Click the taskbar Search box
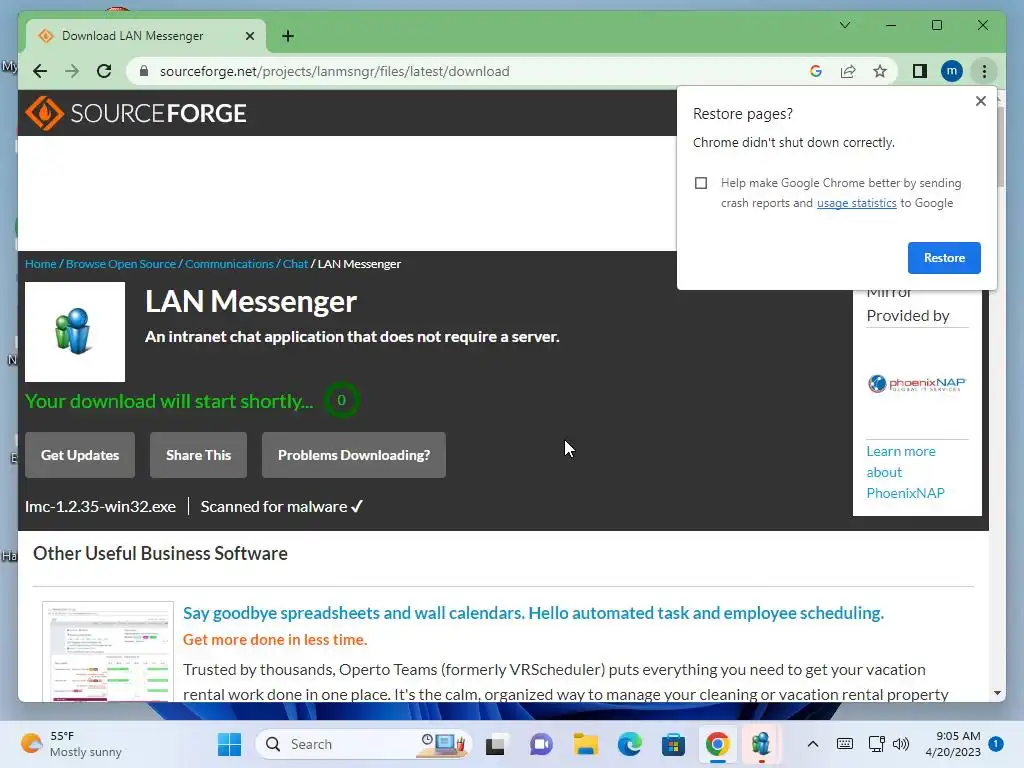Screen dimensions: 1024x768 click(x=363, y=744)
